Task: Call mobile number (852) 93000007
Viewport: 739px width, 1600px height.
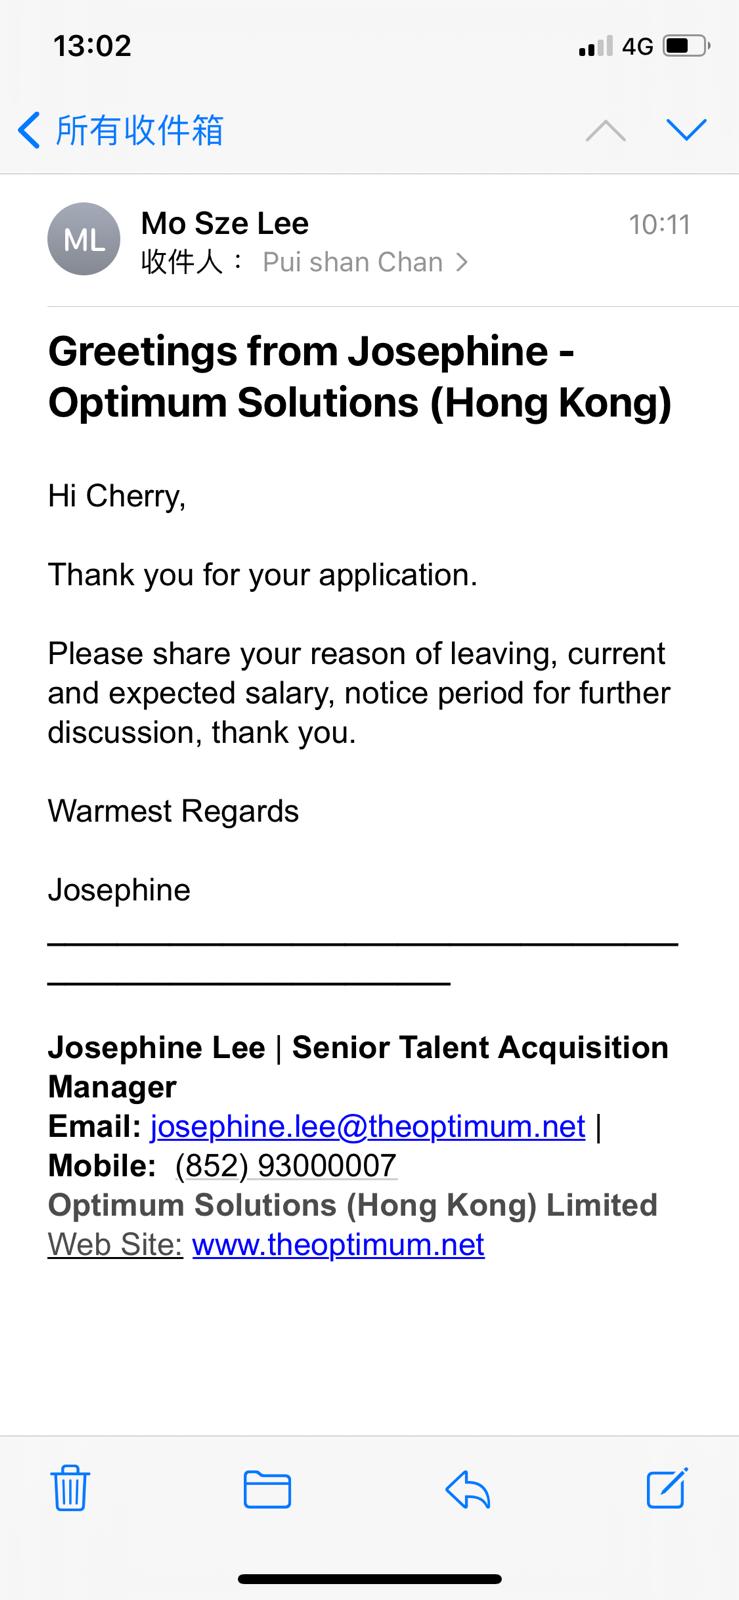Action: click(285, 1165)
